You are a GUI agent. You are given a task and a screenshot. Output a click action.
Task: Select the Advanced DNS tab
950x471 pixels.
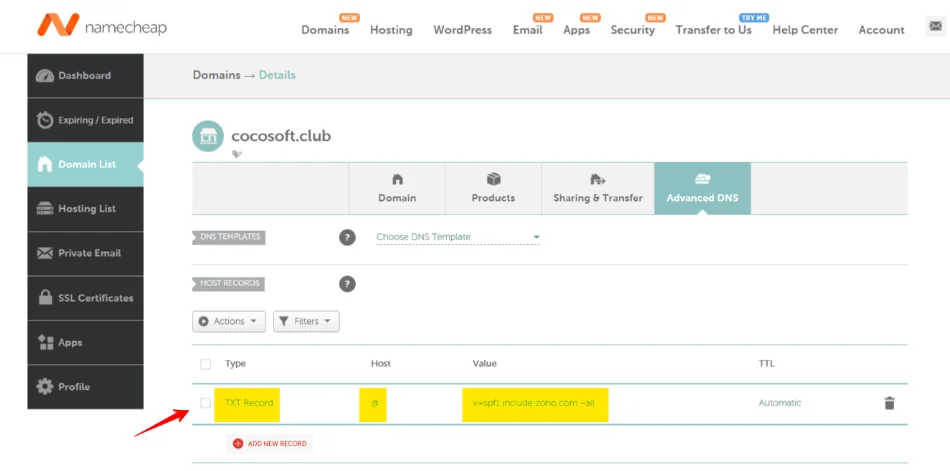702,189
